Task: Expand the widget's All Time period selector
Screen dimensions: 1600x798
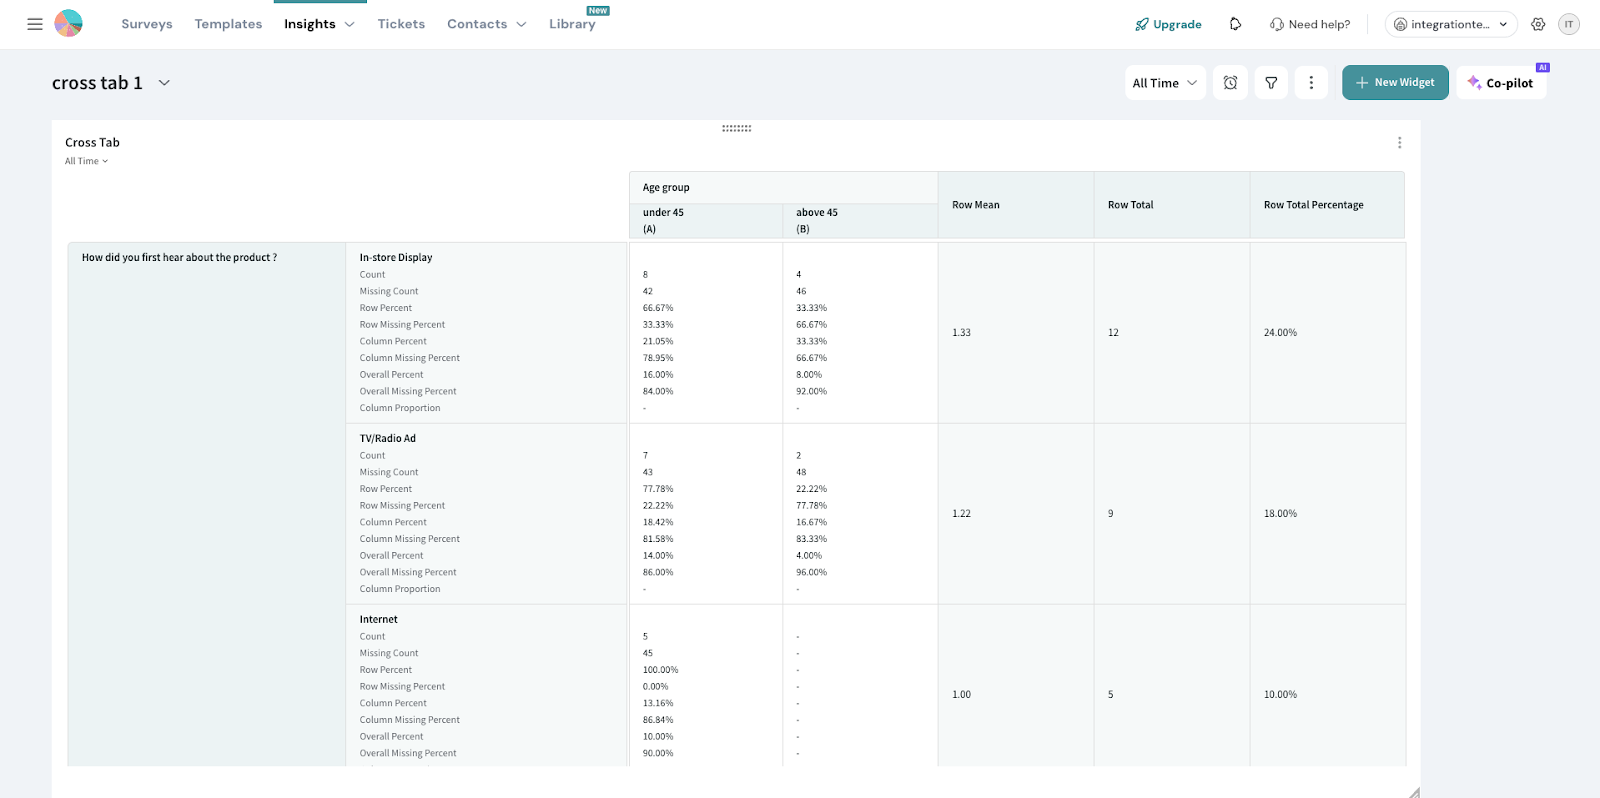Action: tap(87, 161)
